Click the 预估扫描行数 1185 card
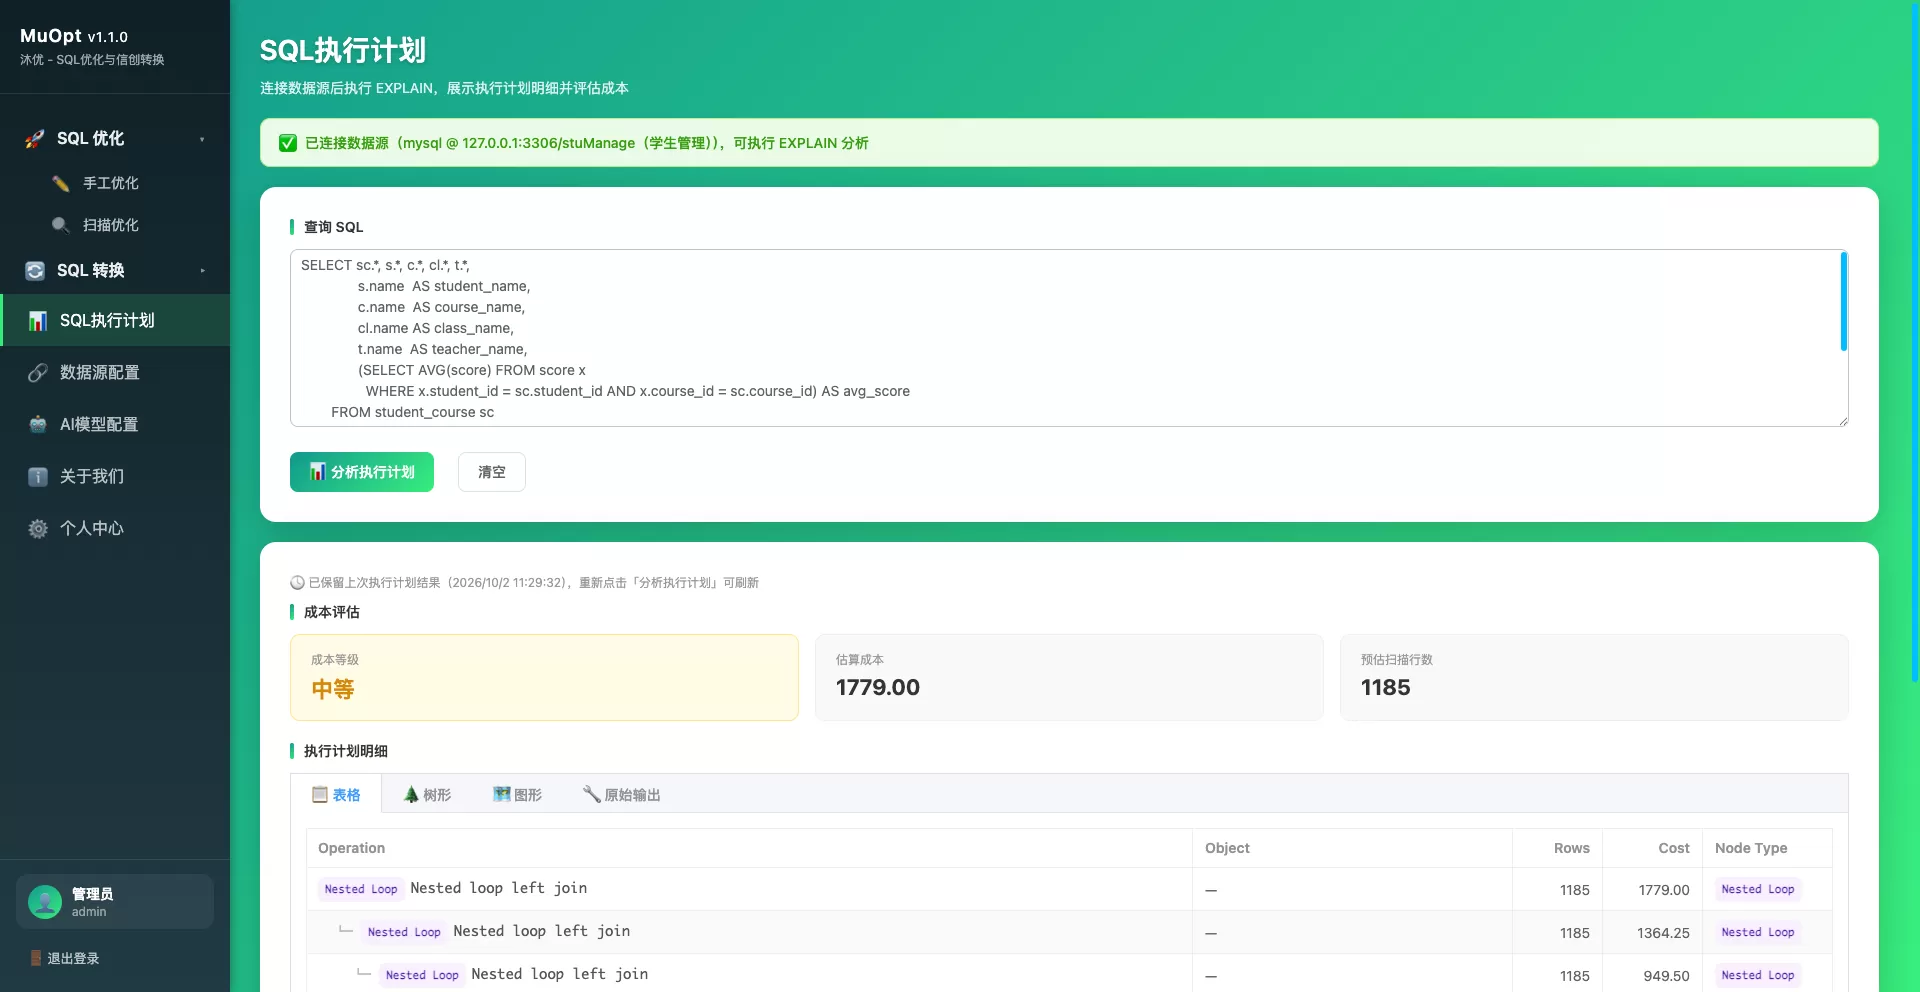 1594,677
